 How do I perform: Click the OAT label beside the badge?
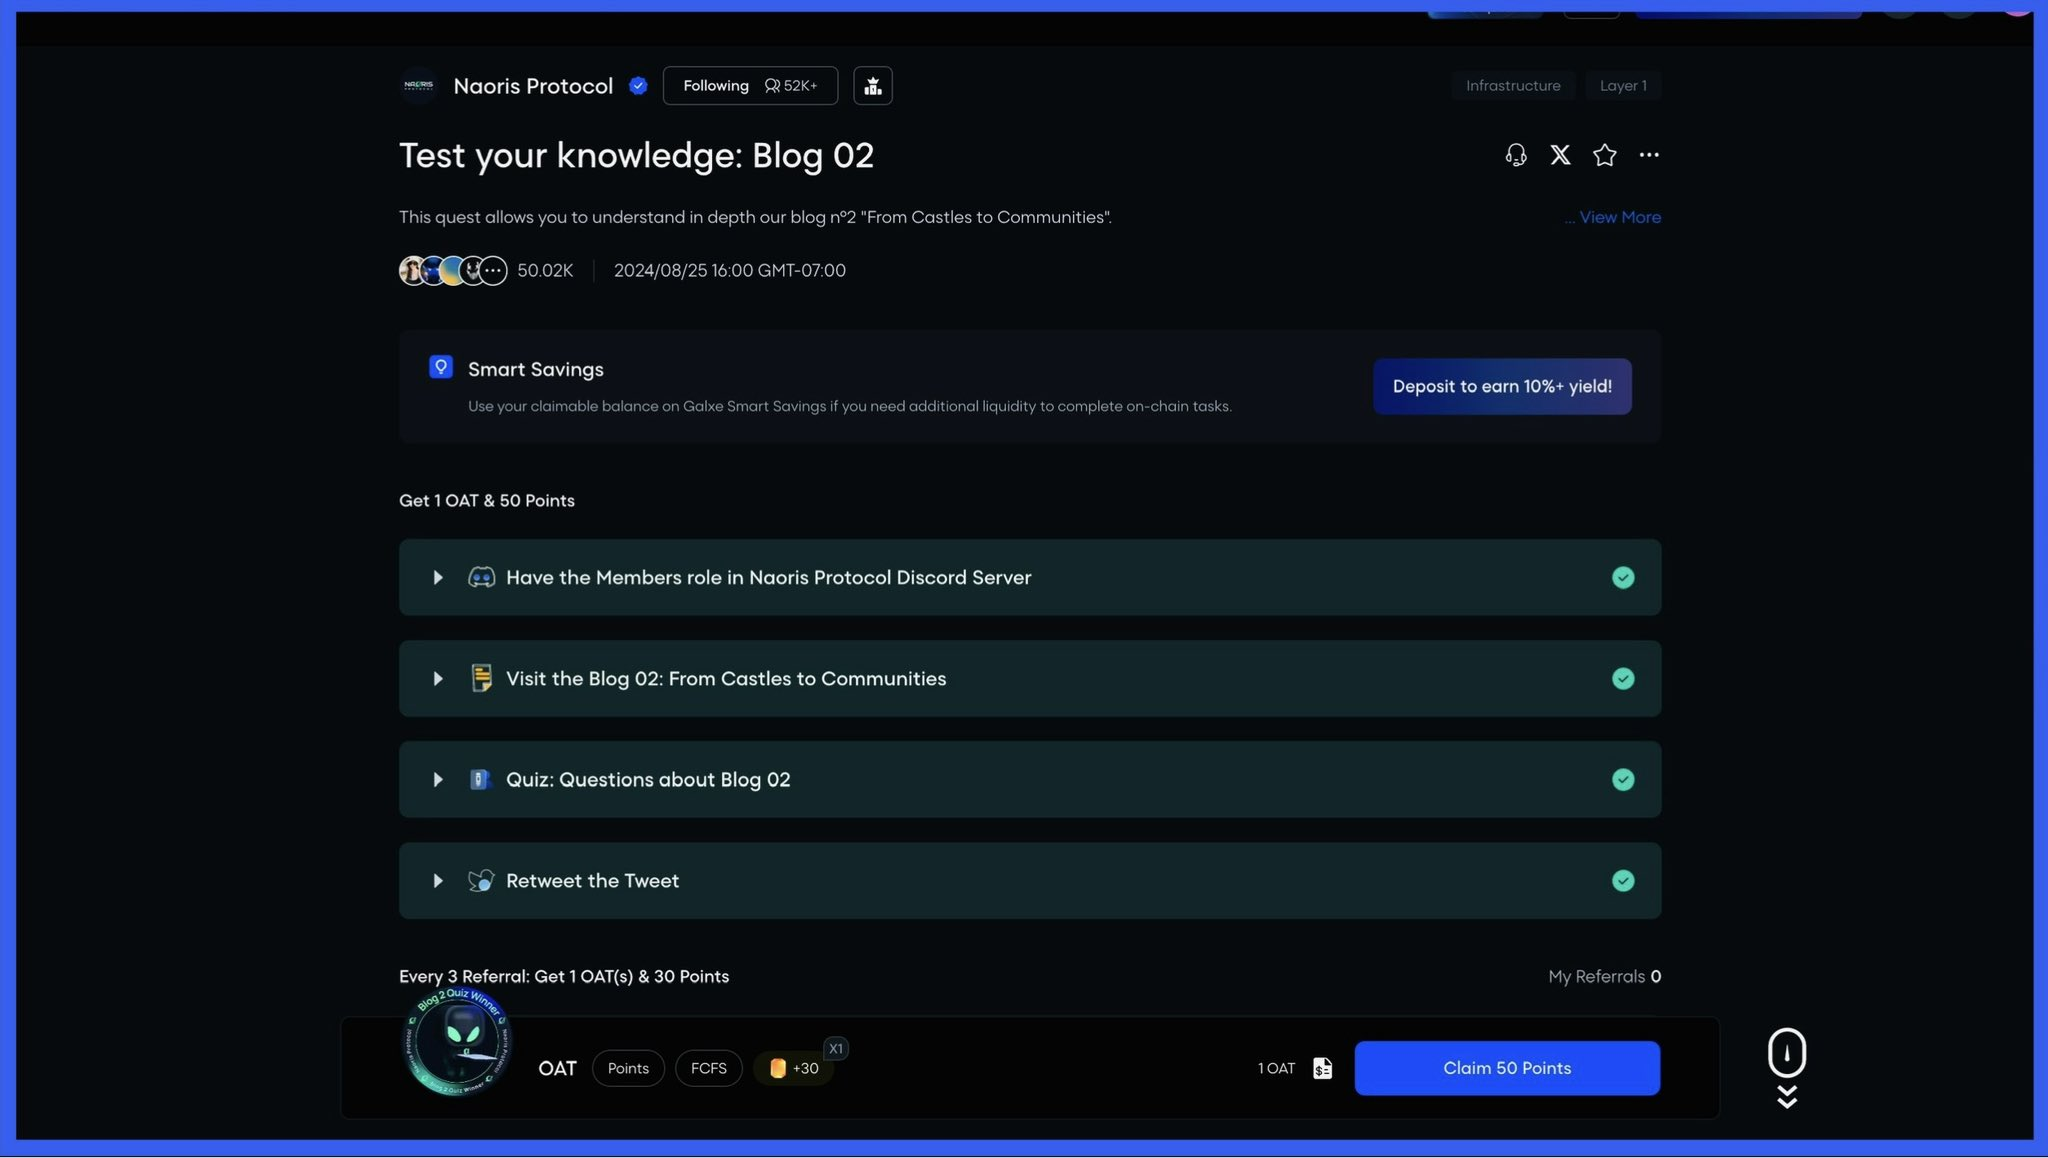coord(557,1068)
